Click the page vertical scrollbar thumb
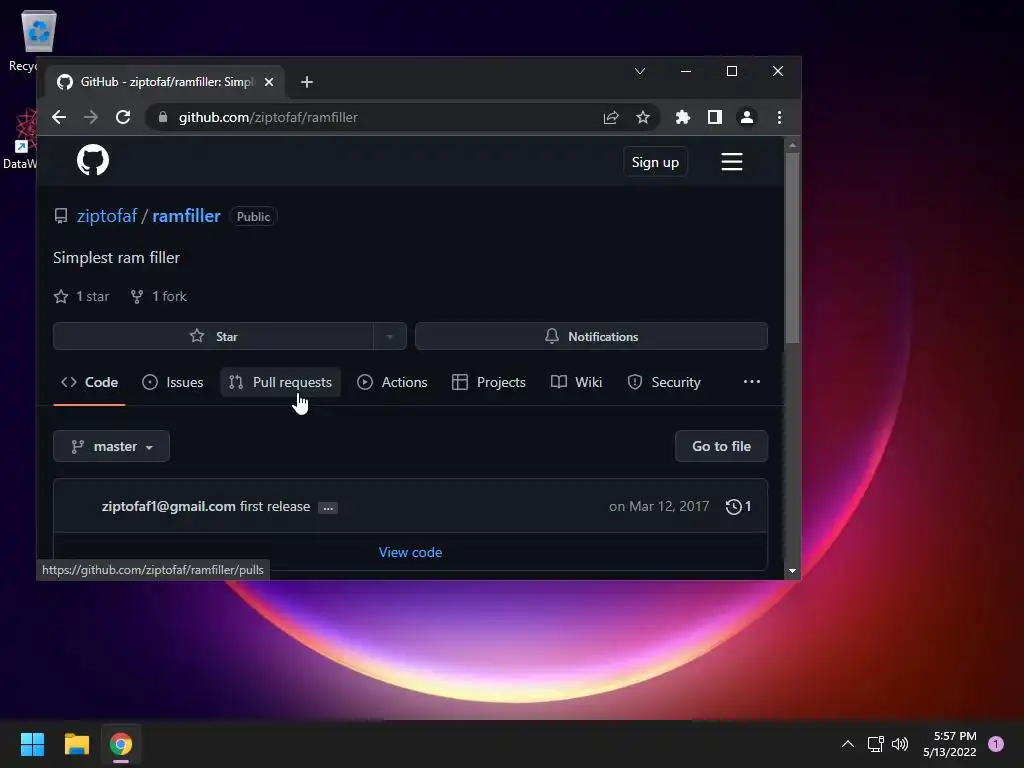1024x768 pixels. point(792,248)
